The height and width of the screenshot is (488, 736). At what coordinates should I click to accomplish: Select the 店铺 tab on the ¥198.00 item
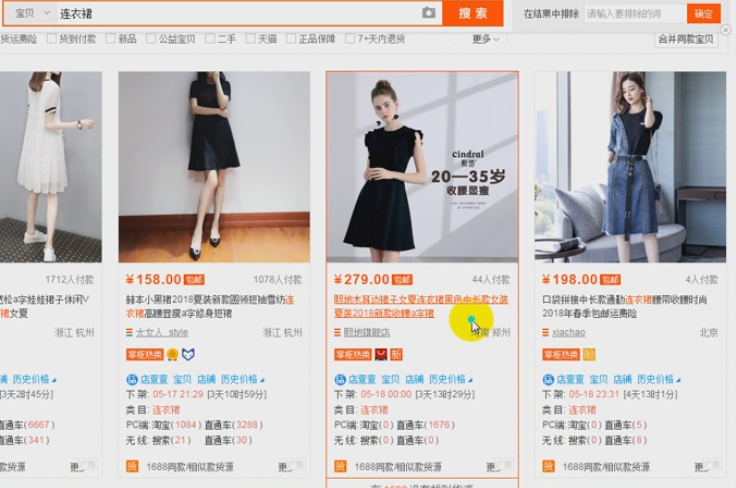[622, 379]
